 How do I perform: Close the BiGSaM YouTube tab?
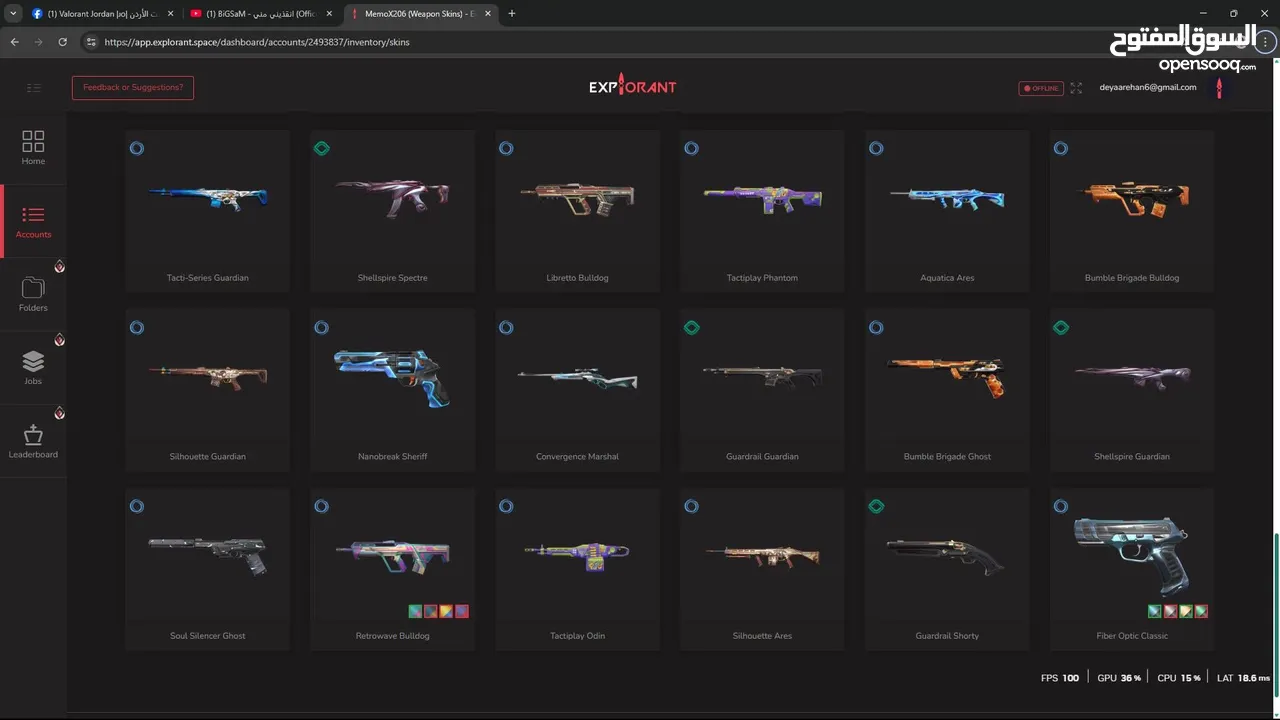(x=328, y=14)
